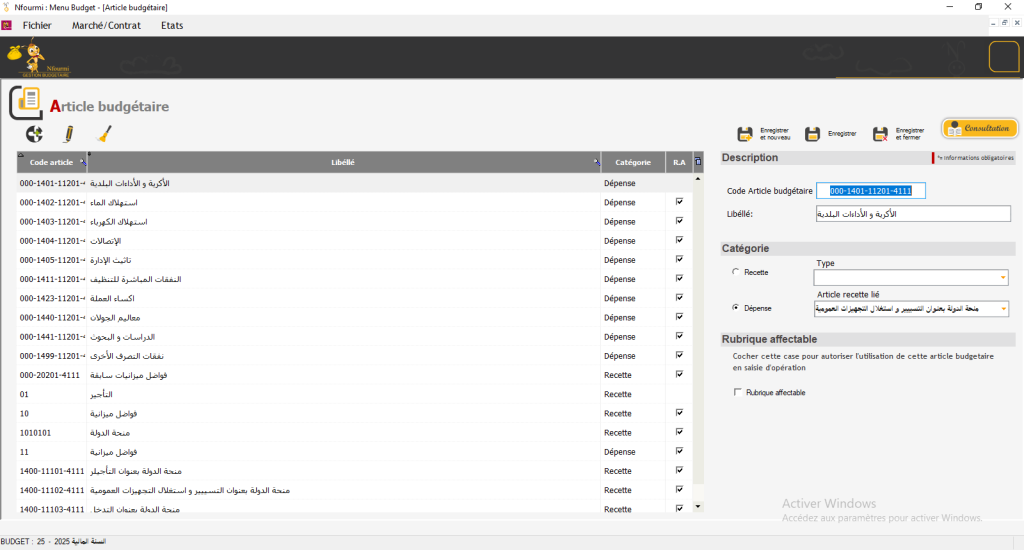This screenshot has width=1024, height=550.
Task: Click the search icon in Libellé column header
Action: pos(596,162)
